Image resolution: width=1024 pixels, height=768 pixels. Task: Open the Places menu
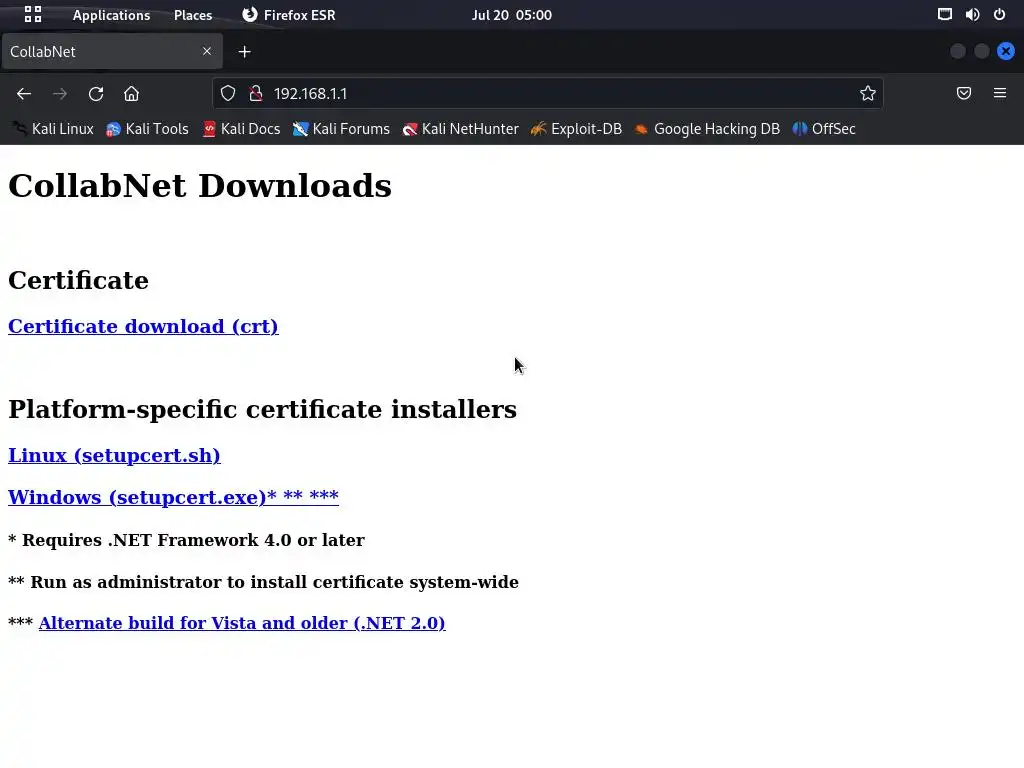[193, 15]
